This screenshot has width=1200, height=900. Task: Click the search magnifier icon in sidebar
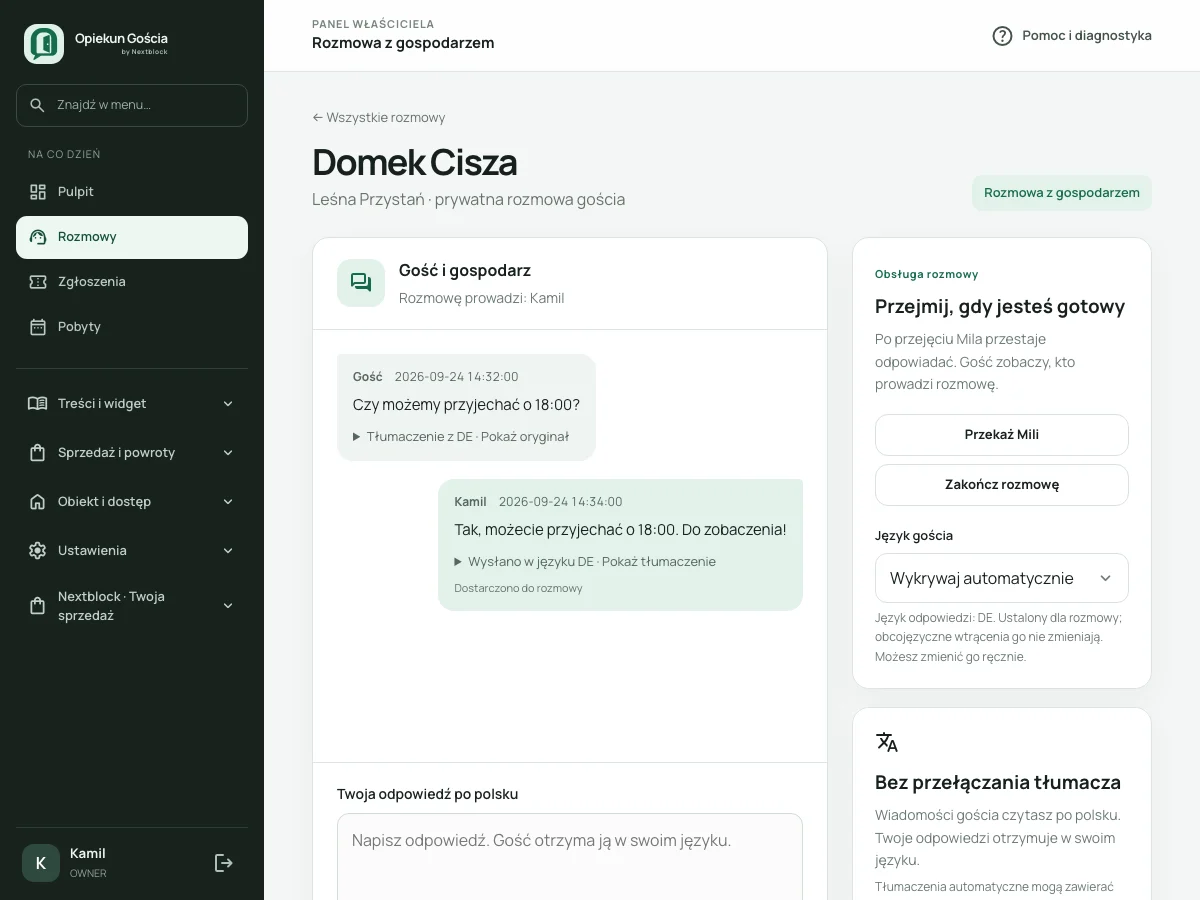(38, 105)
